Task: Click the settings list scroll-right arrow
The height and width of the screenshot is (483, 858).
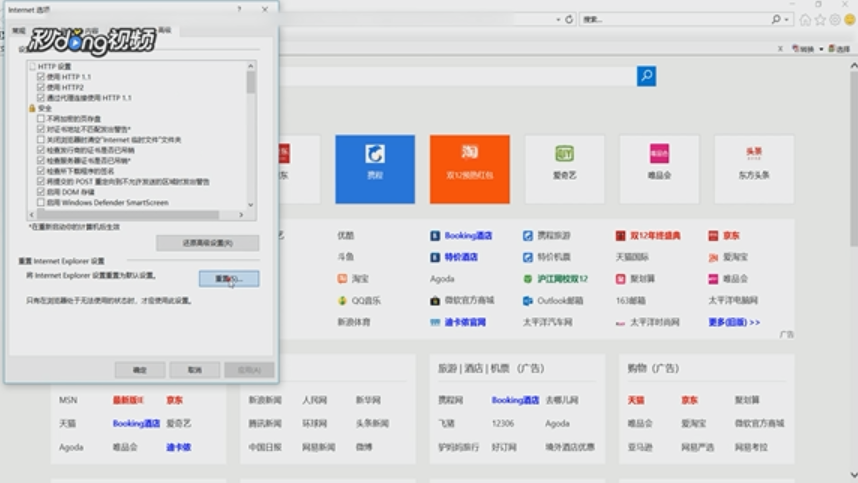Action: (x=241, y=215)
